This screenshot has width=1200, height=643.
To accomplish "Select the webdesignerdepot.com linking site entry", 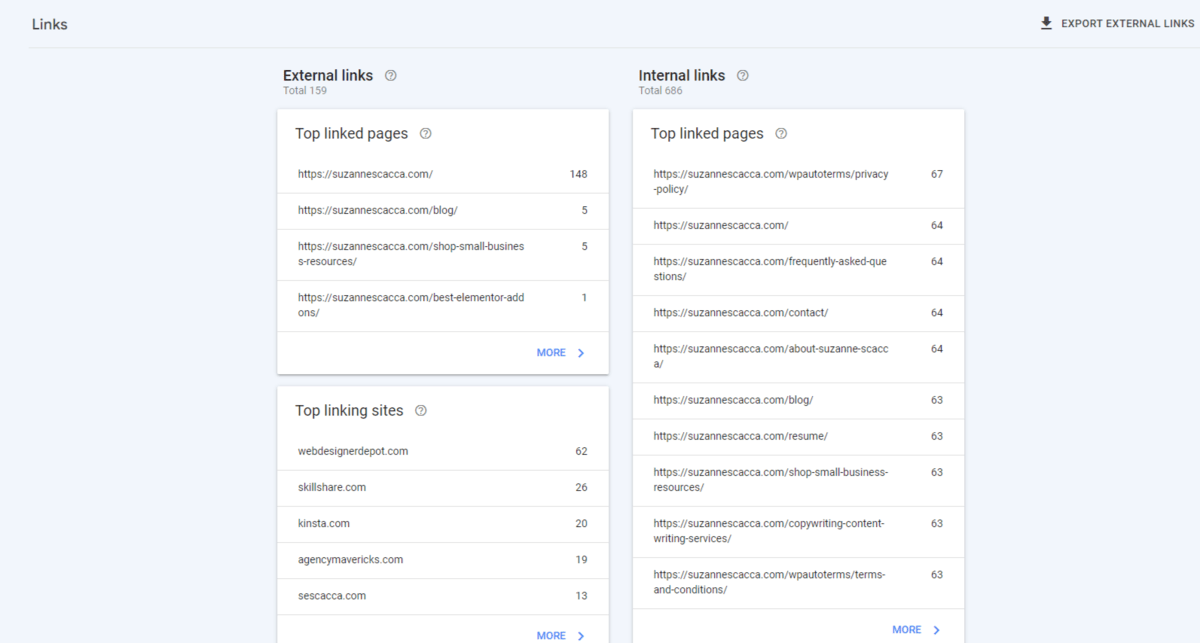I will pyautogui.click(x=352, y=451).
